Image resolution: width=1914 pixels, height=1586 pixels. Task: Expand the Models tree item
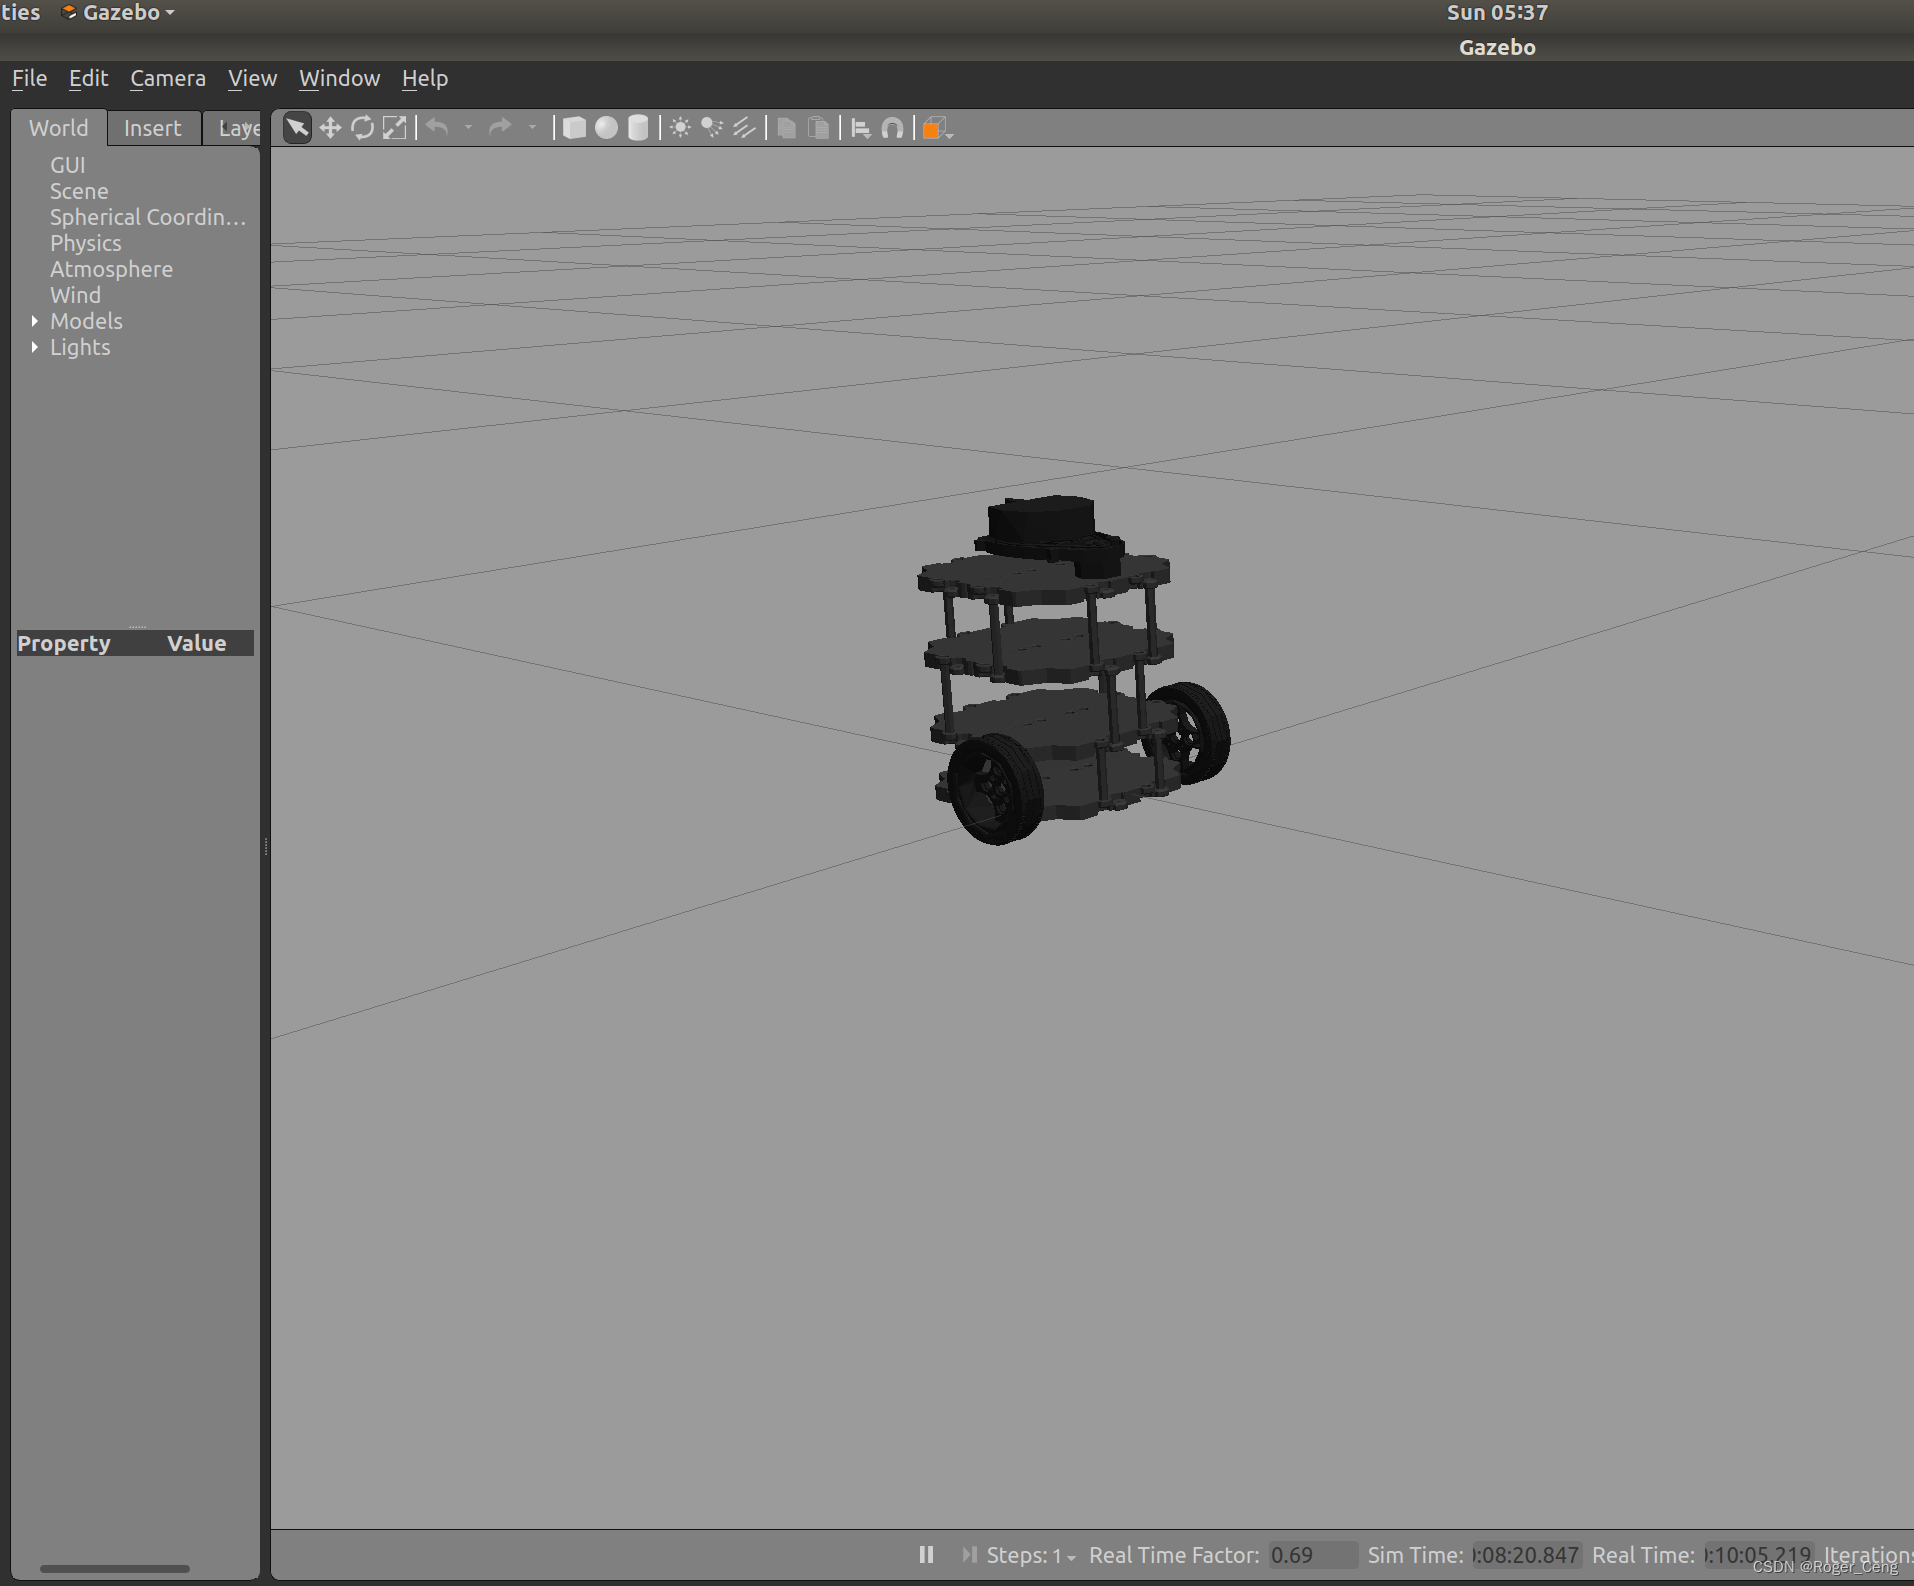tap(36, 321)
